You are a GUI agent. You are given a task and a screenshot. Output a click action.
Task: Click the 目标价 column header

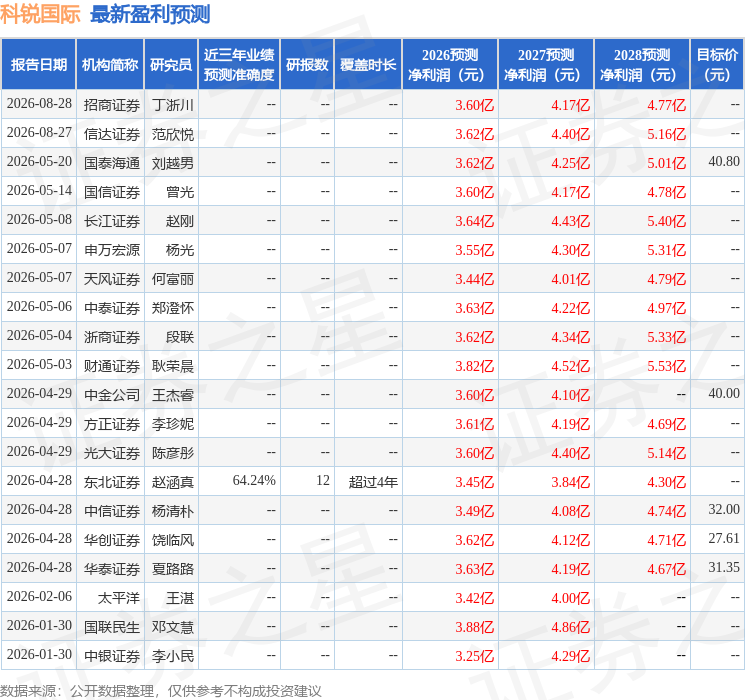pyautogui.click(x=716, y=65)
